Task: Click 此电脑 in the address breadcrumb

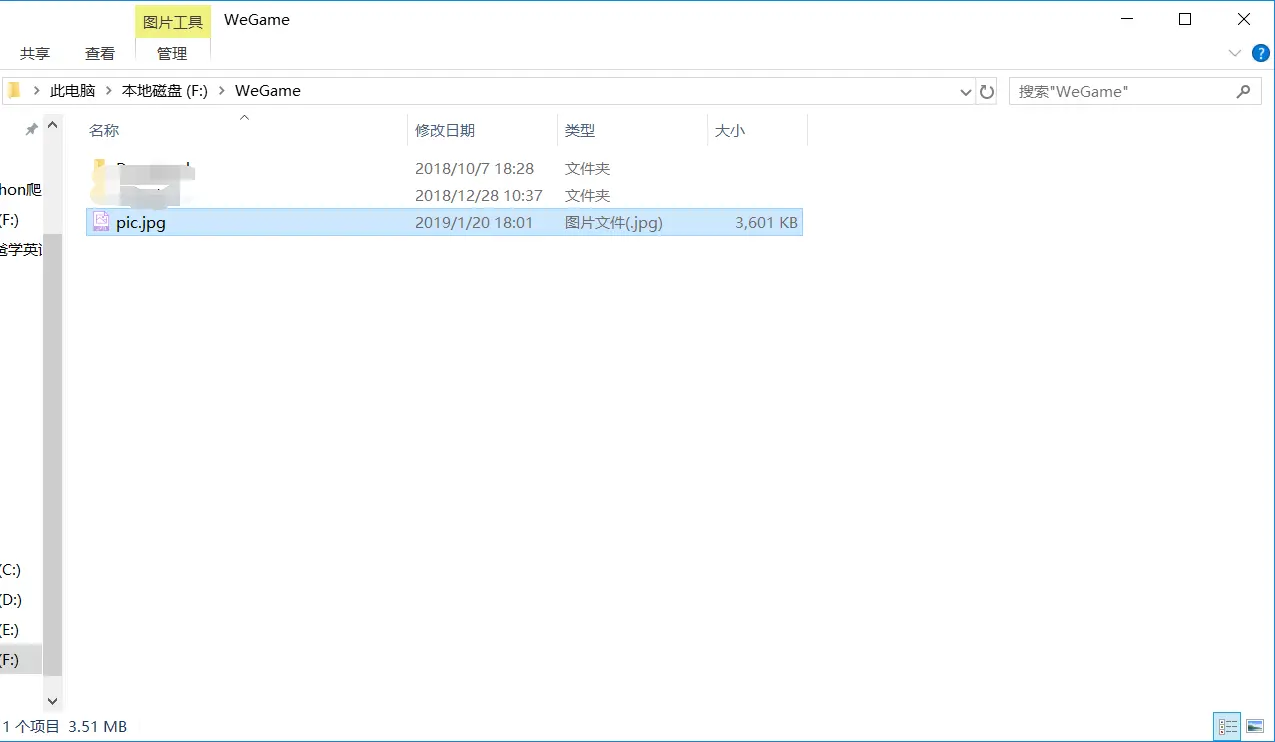Action: [x=72, y=91]
